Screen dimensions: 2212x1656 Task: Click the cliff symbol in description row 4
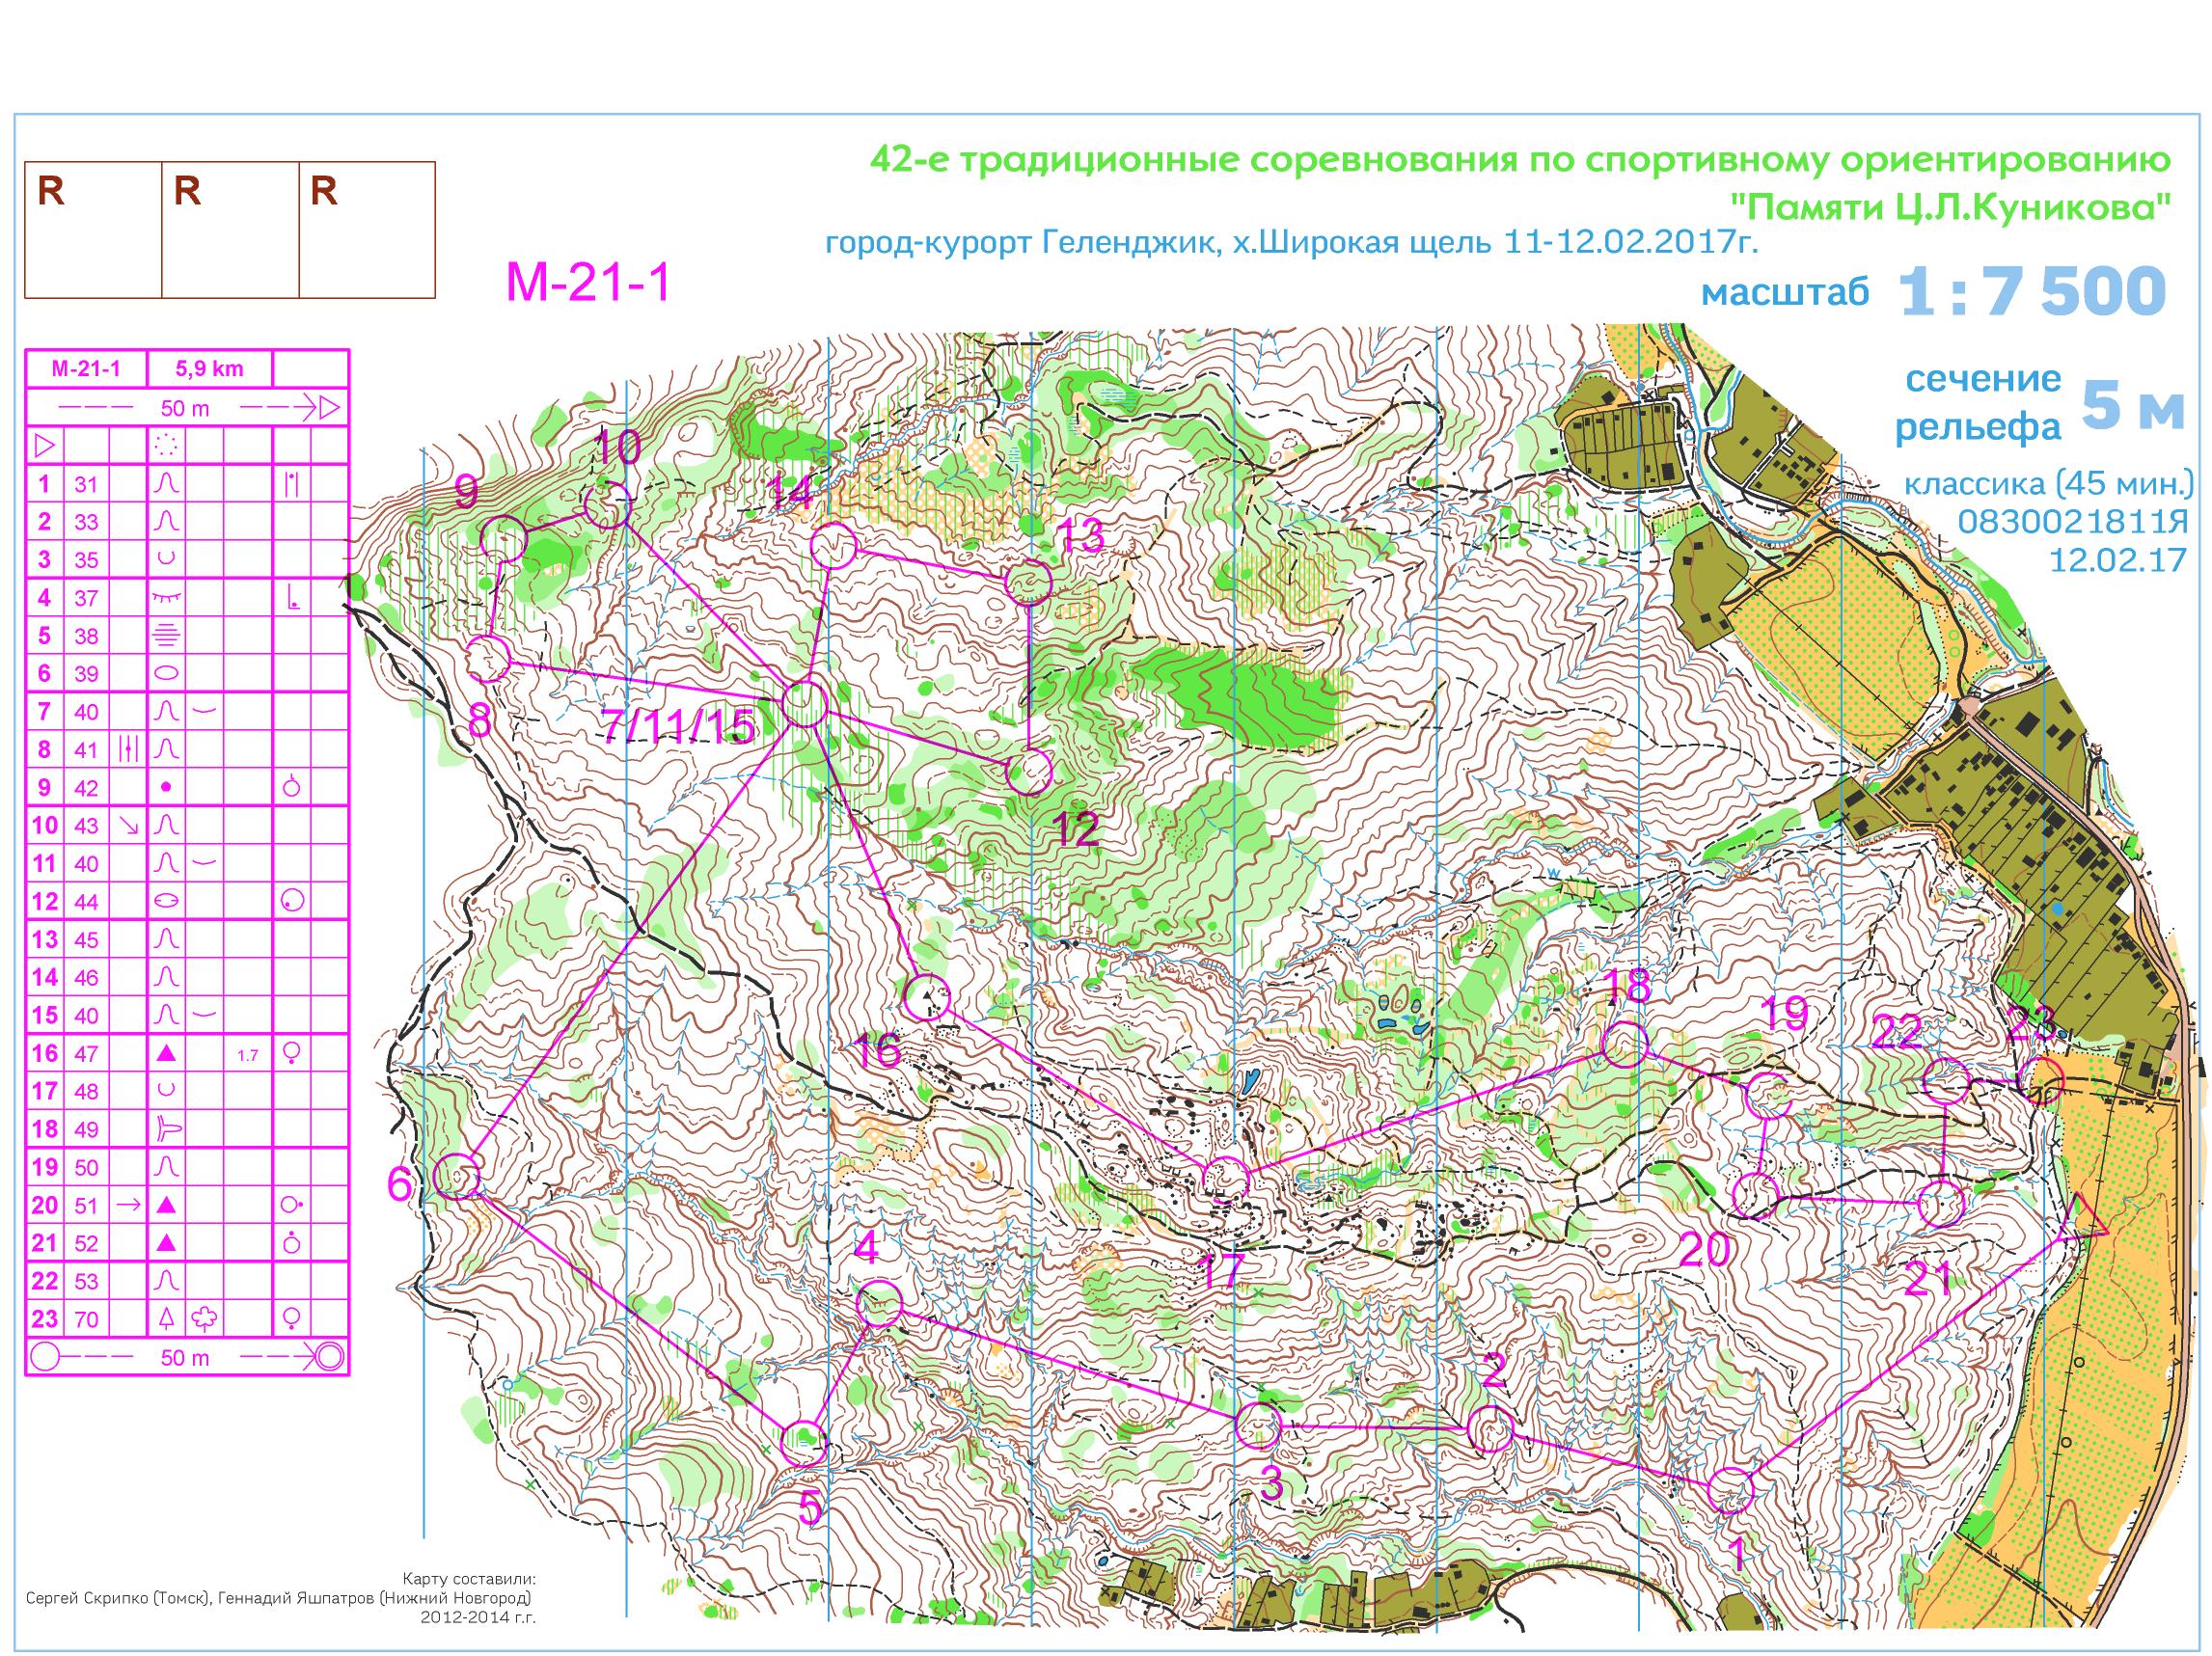(167, 597)
